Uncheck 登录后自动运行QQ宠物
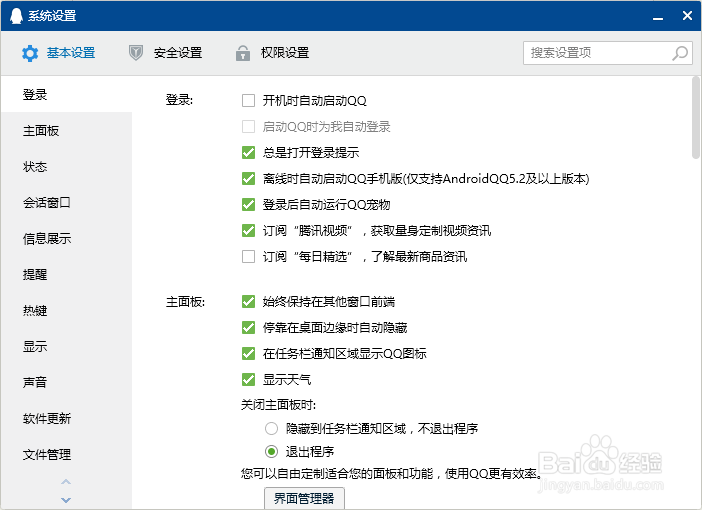The image size is (702, 510). tap(248, 204)
